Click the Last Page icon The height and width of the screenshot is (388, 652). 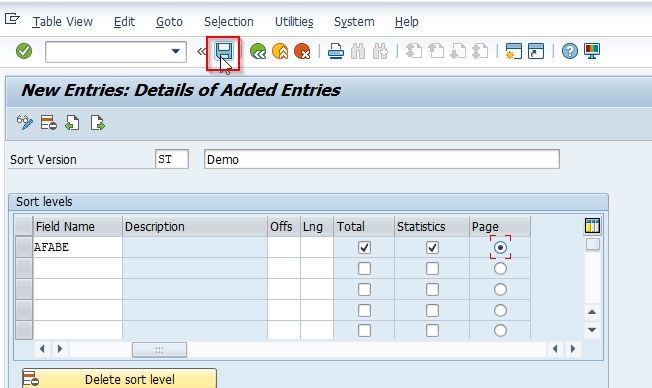[x=480, y=52]
